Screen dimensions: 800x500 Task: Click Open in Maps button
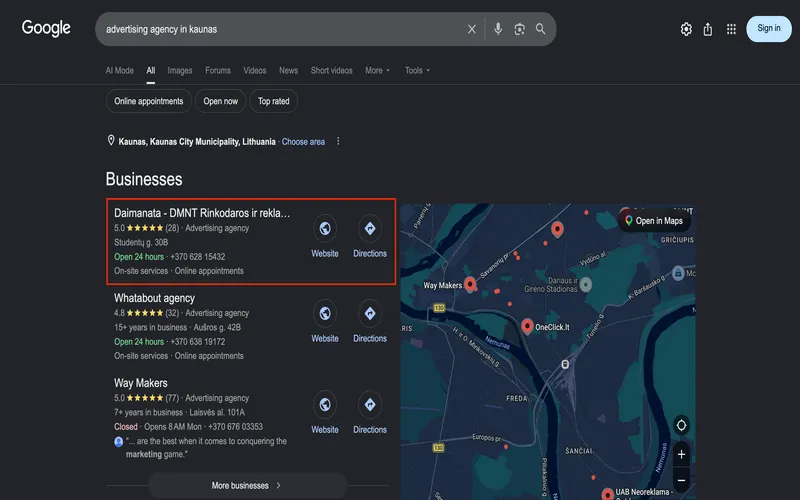tap(654, 220)
